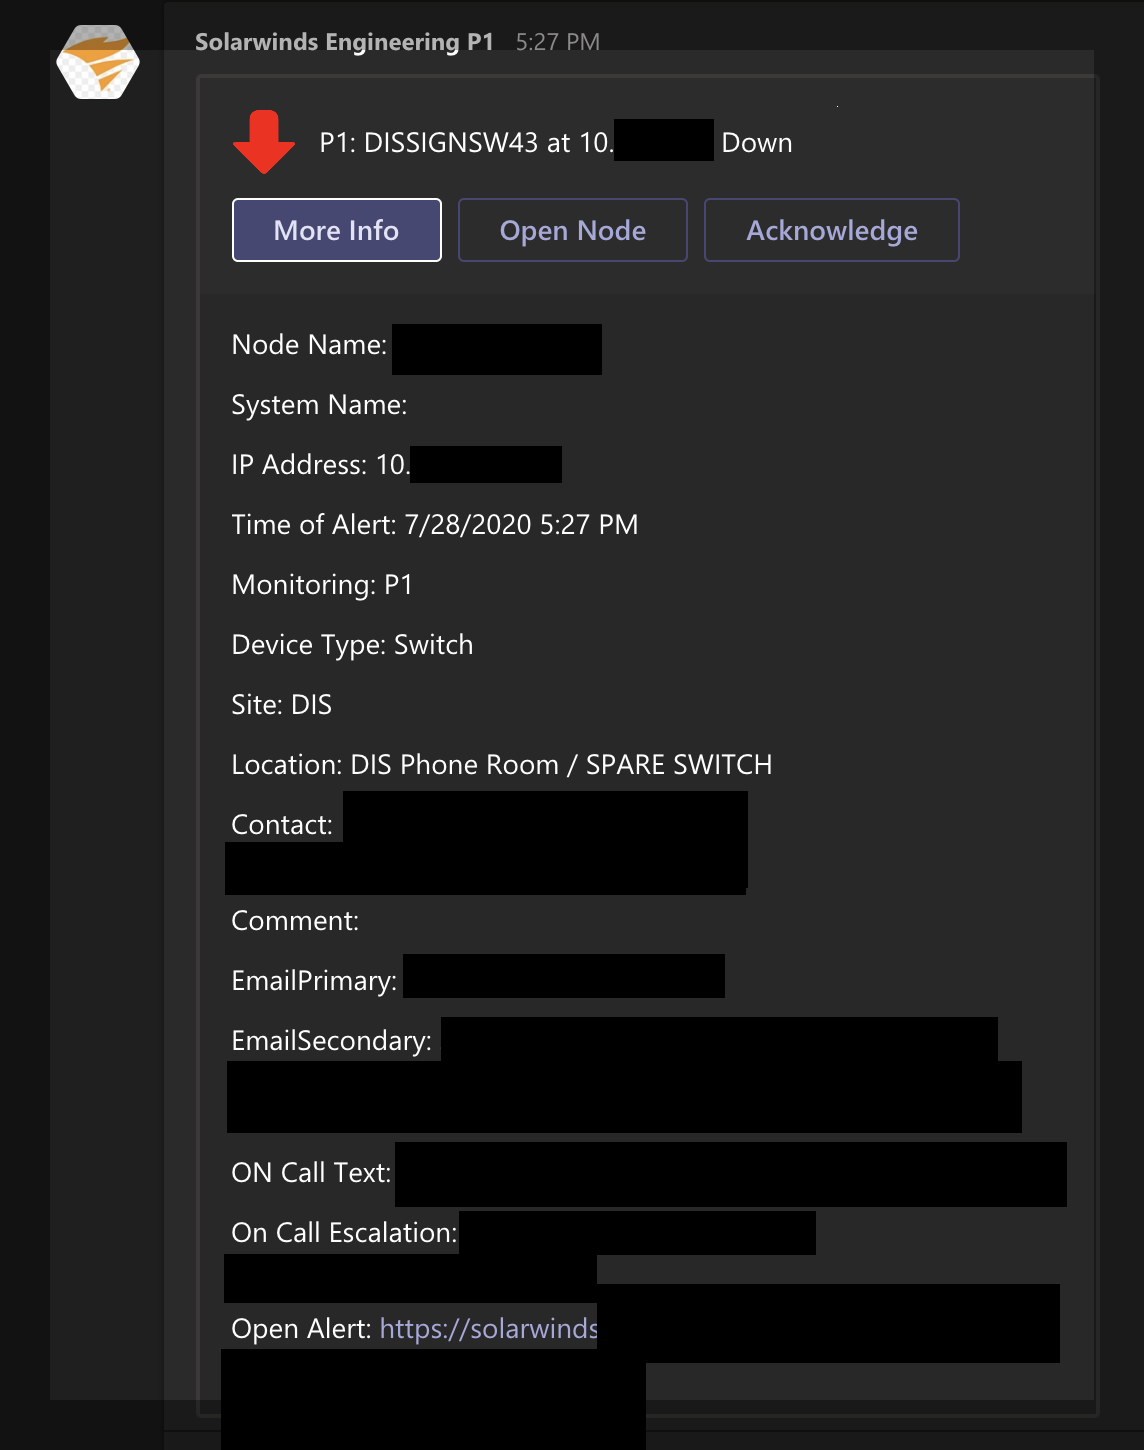
Task: Acknowledge the P1 alert
Action: [x=831, y=230]
